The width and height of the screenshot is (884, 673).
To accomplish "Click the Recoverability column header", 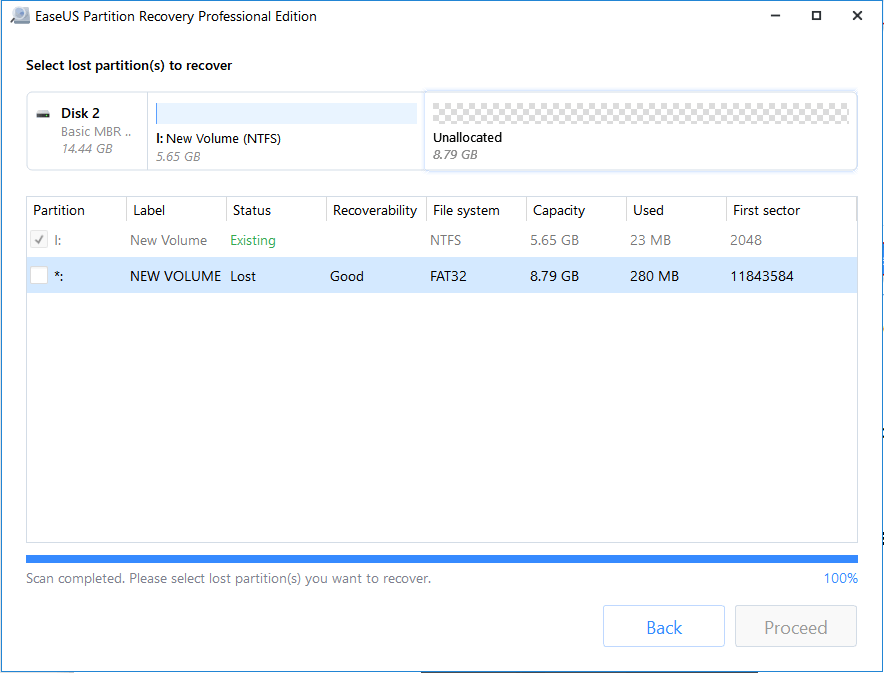I will coord(376,210).
